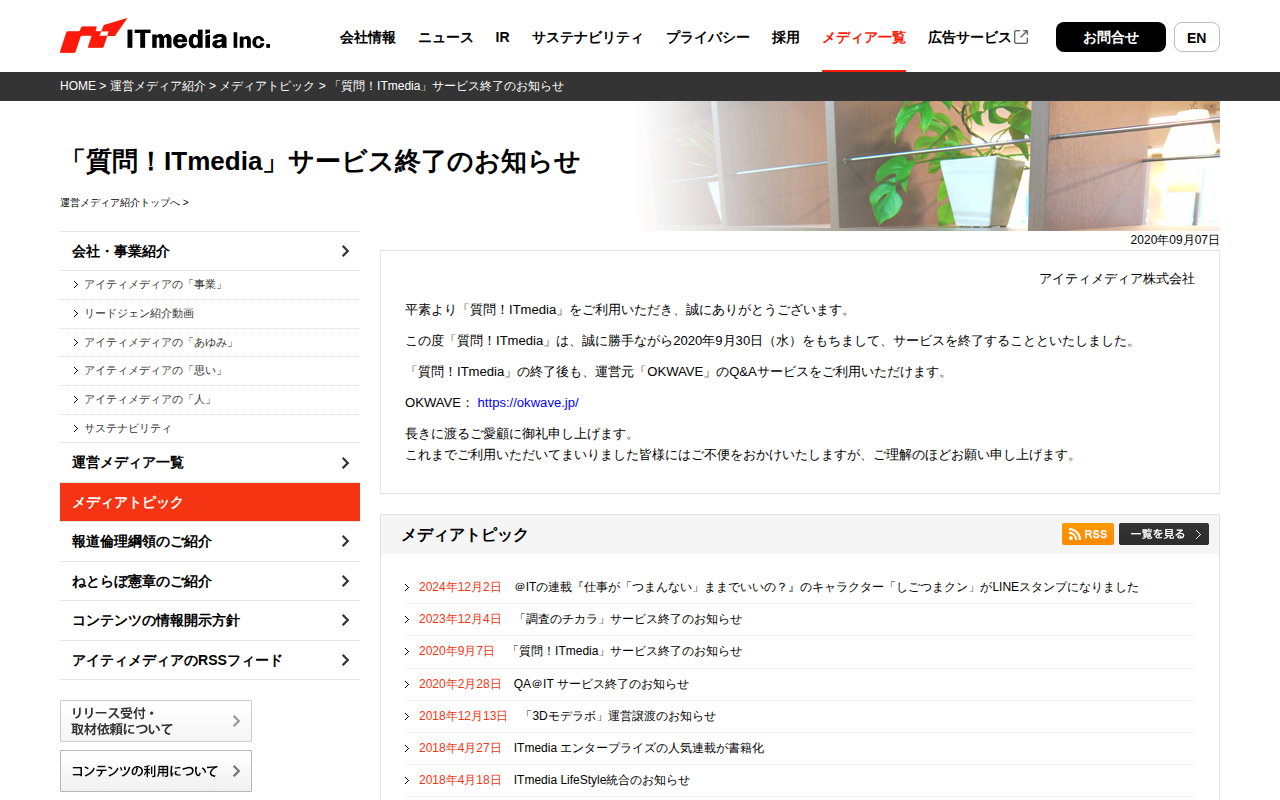Expand the コンテンツの情報開示方針 chevron
The height and width of the screenshot is (800, 1280).
[345, 621]
